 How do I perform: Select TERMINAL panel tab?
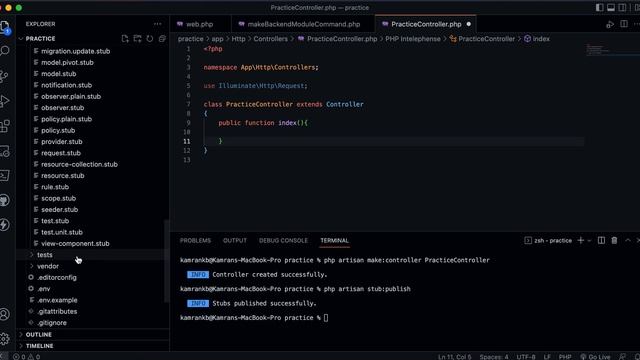334,240
